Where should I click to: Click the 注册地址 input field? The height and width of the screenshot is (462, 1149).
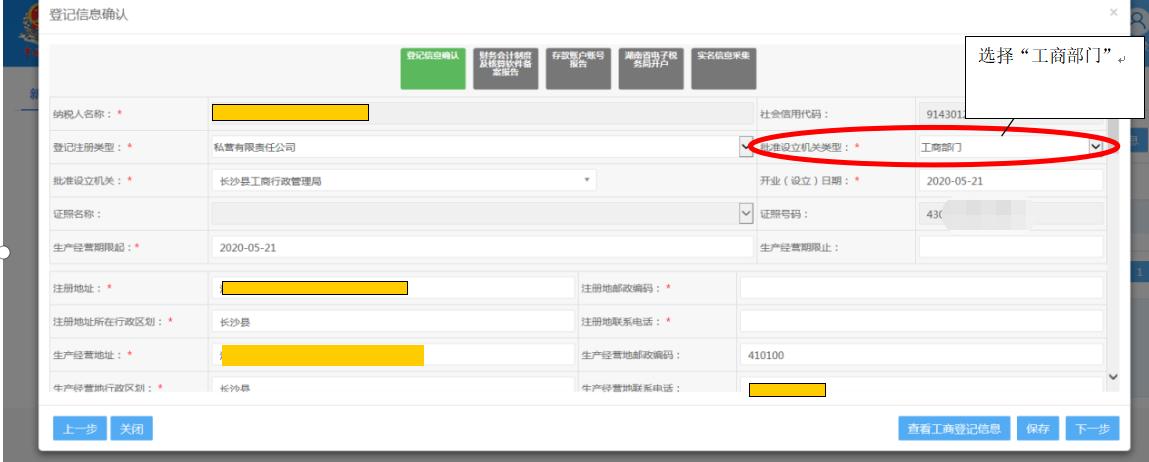pyautogui.click(x=393, y=287)
